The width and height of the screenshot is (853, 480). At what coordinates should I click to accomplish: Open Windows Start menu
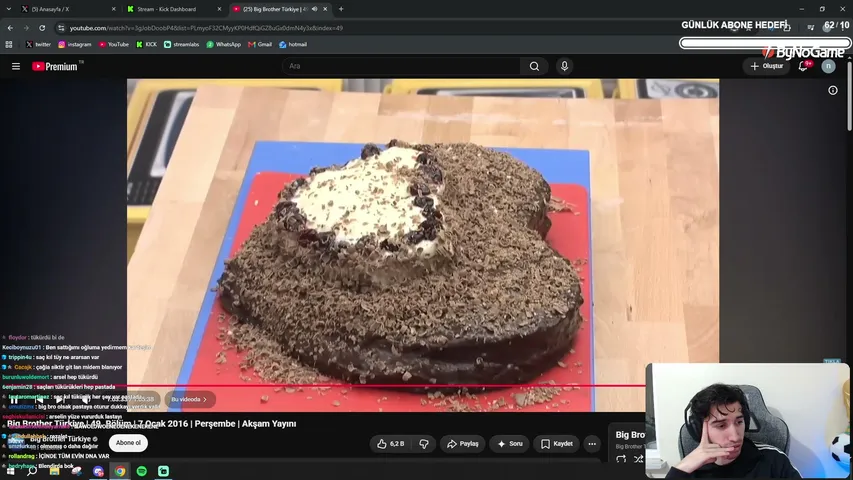pyautogui.click(x=10, y=471)
